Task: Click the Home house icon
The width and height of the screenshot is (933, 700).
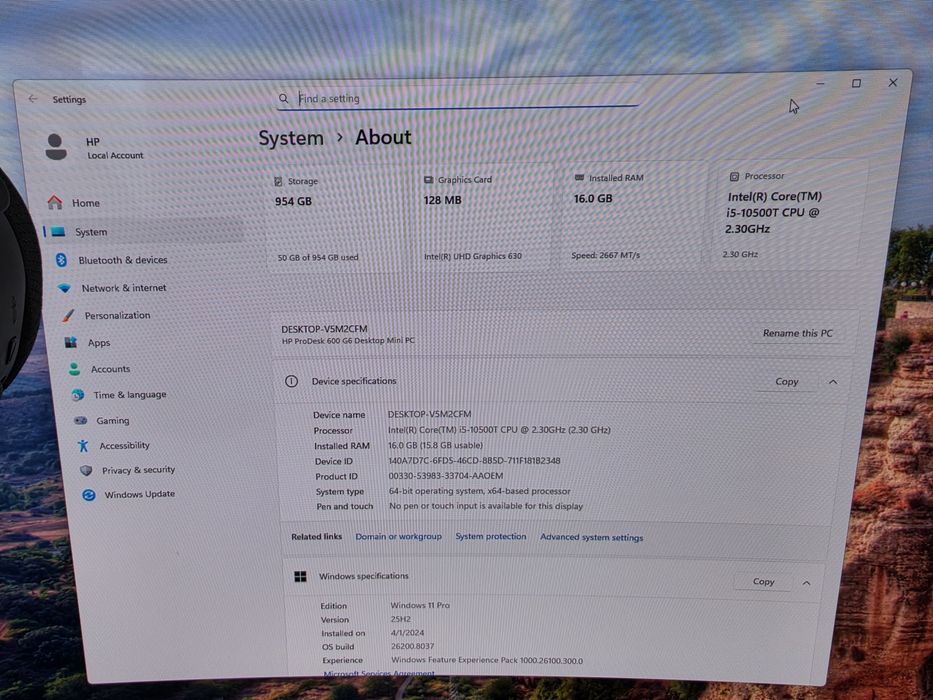Action: click(x=55, y=202)
